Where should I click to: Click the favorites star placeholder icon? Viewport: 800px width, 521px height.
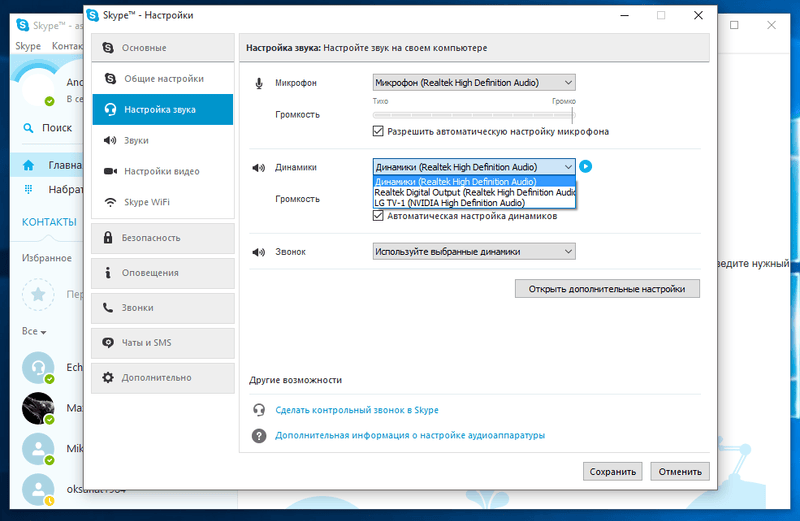(x=38, y=294)
